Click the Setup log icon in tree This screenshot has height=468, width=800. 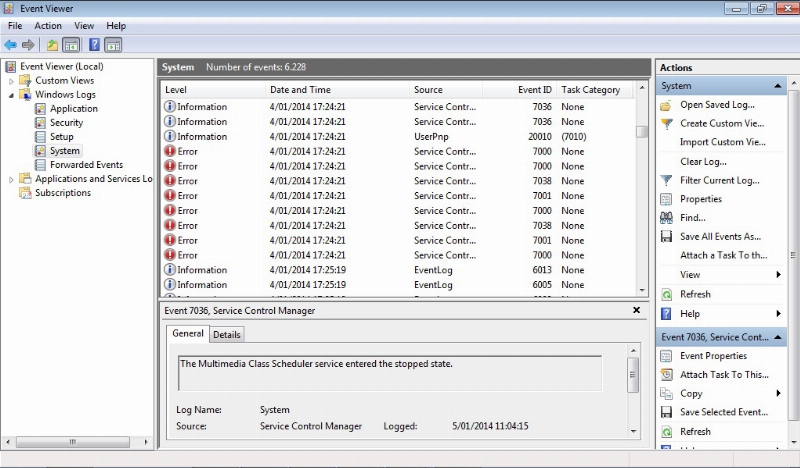pos(40,136)
